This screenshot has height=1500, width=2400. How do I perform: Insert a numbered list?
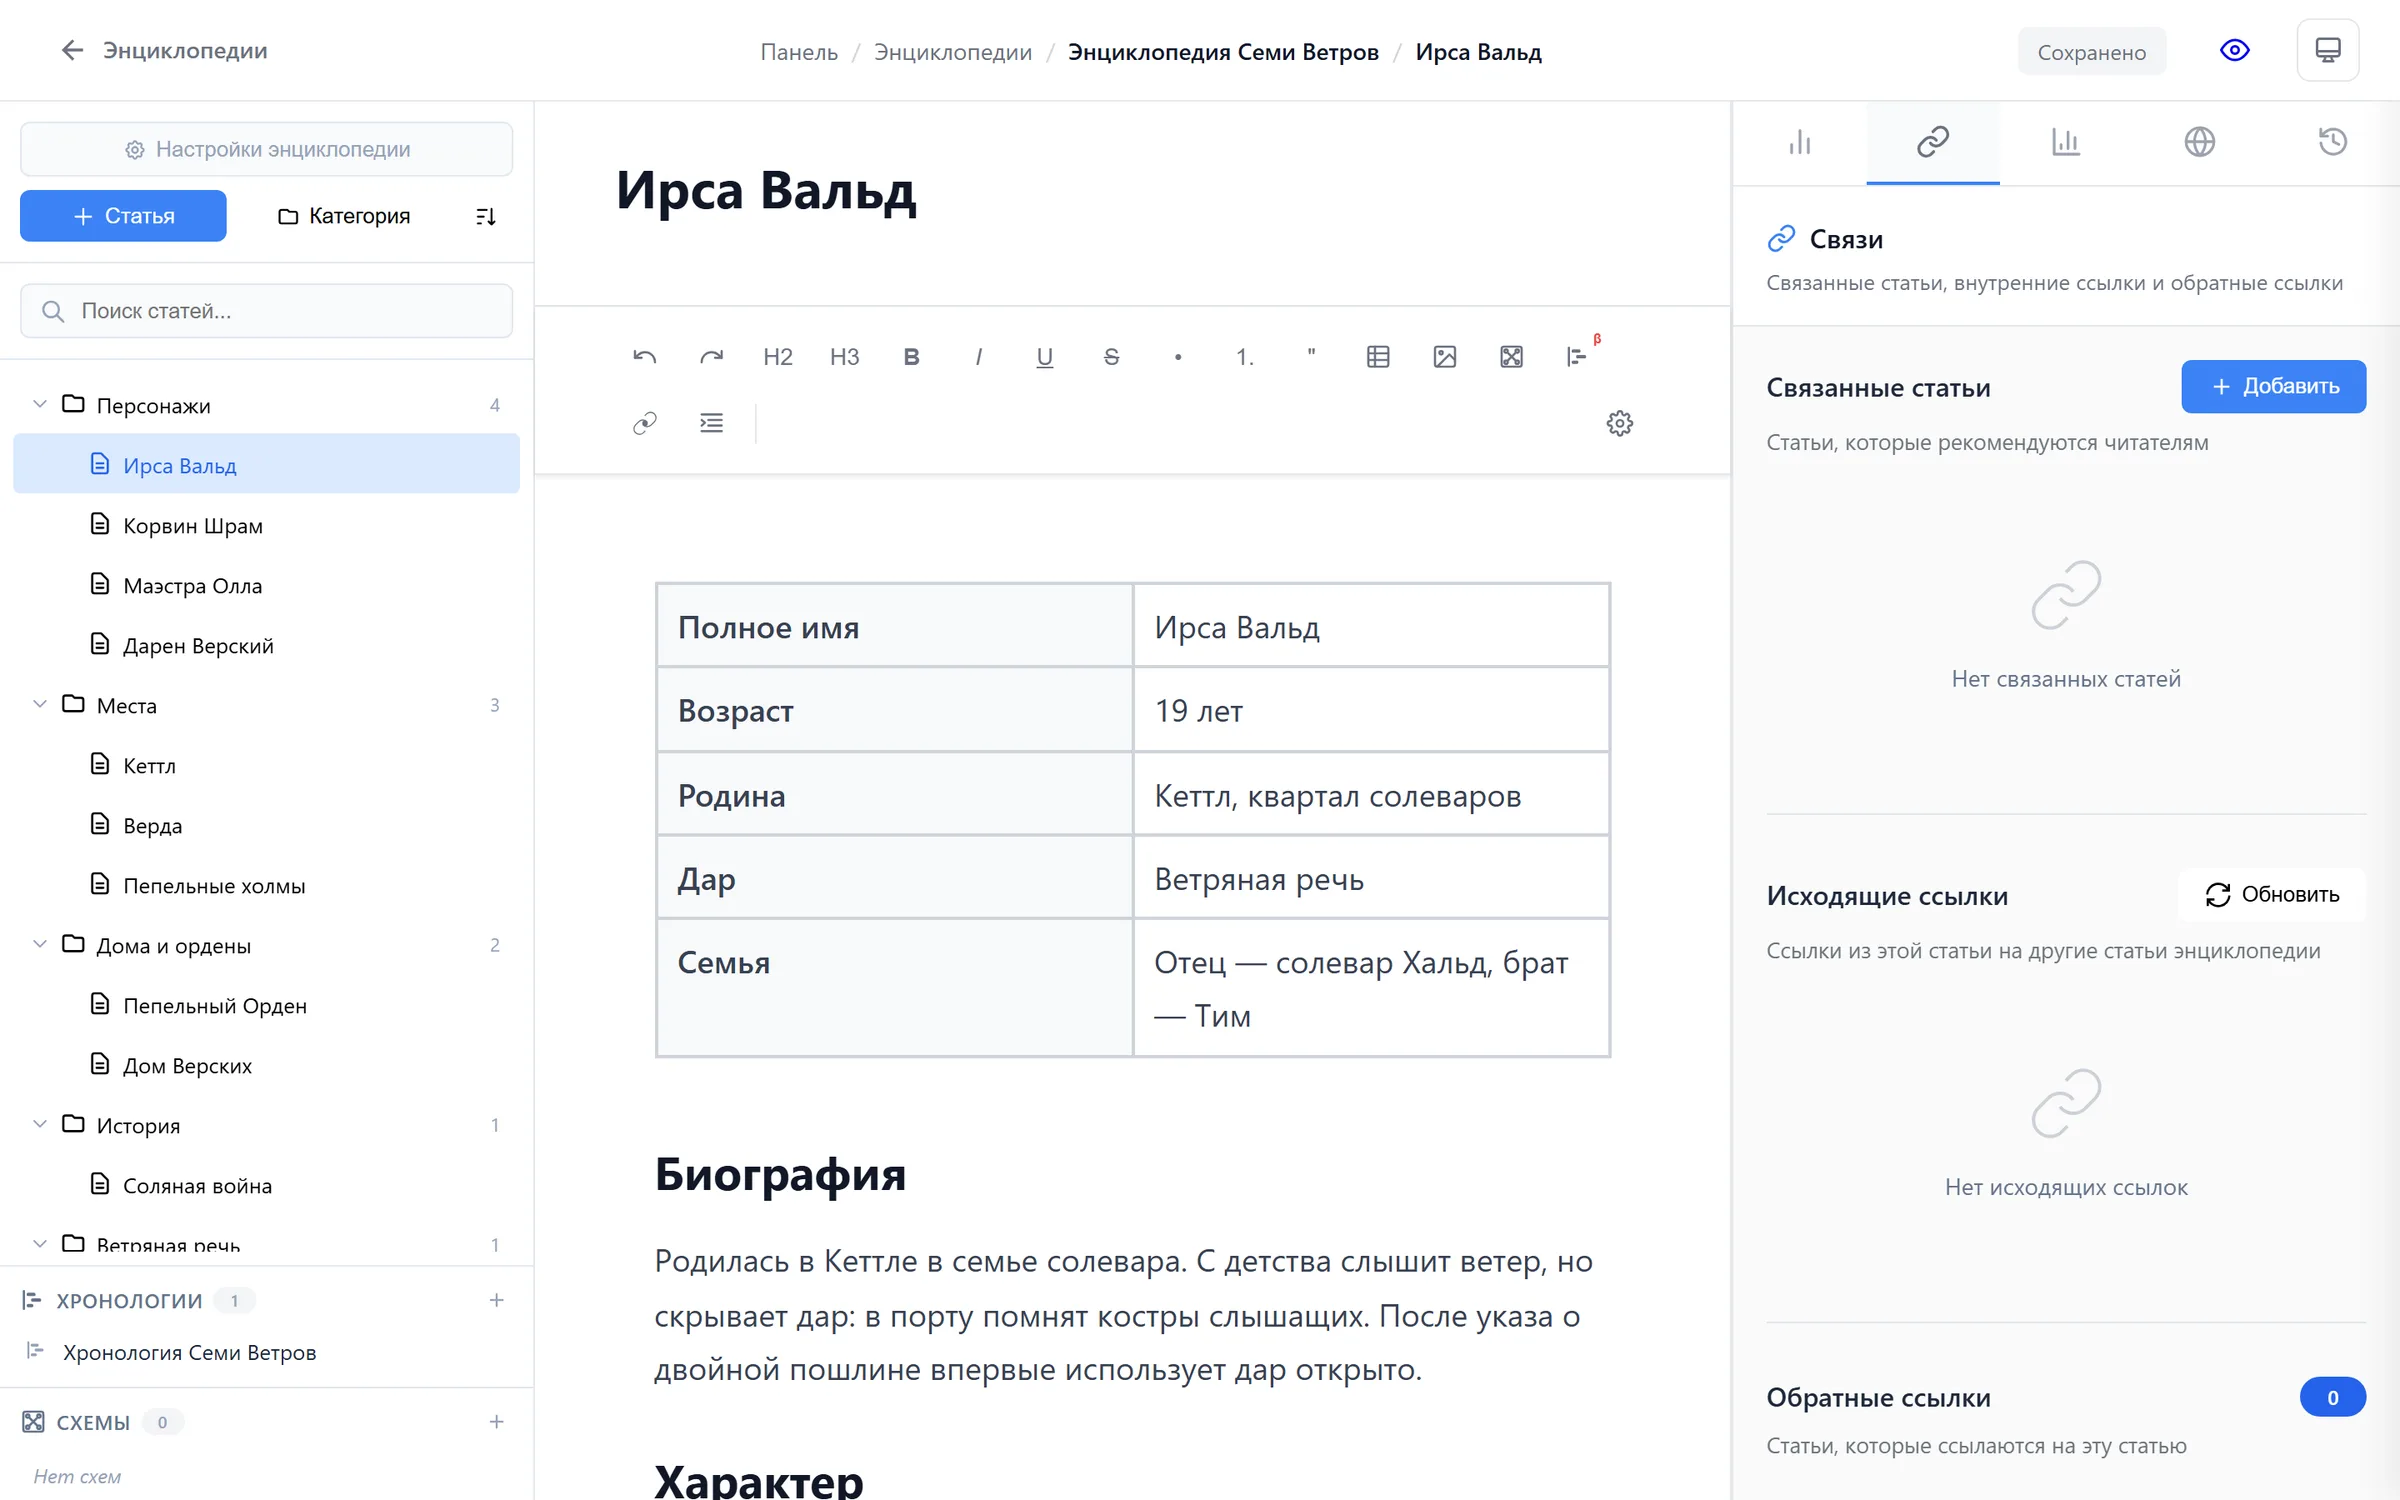click(1244, 357)
